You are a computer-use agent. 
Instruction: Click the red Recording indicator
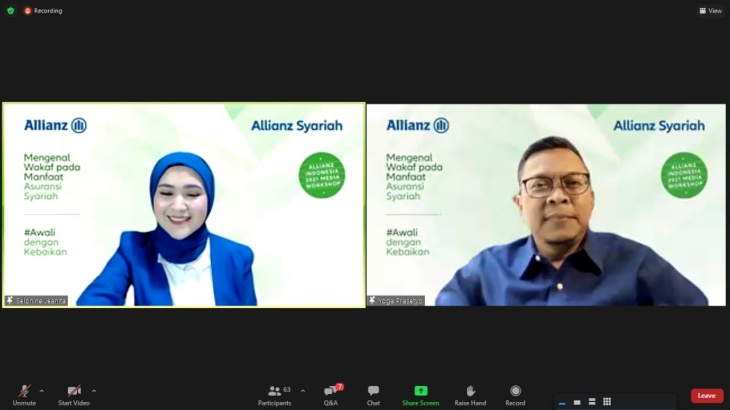[43, 11]
